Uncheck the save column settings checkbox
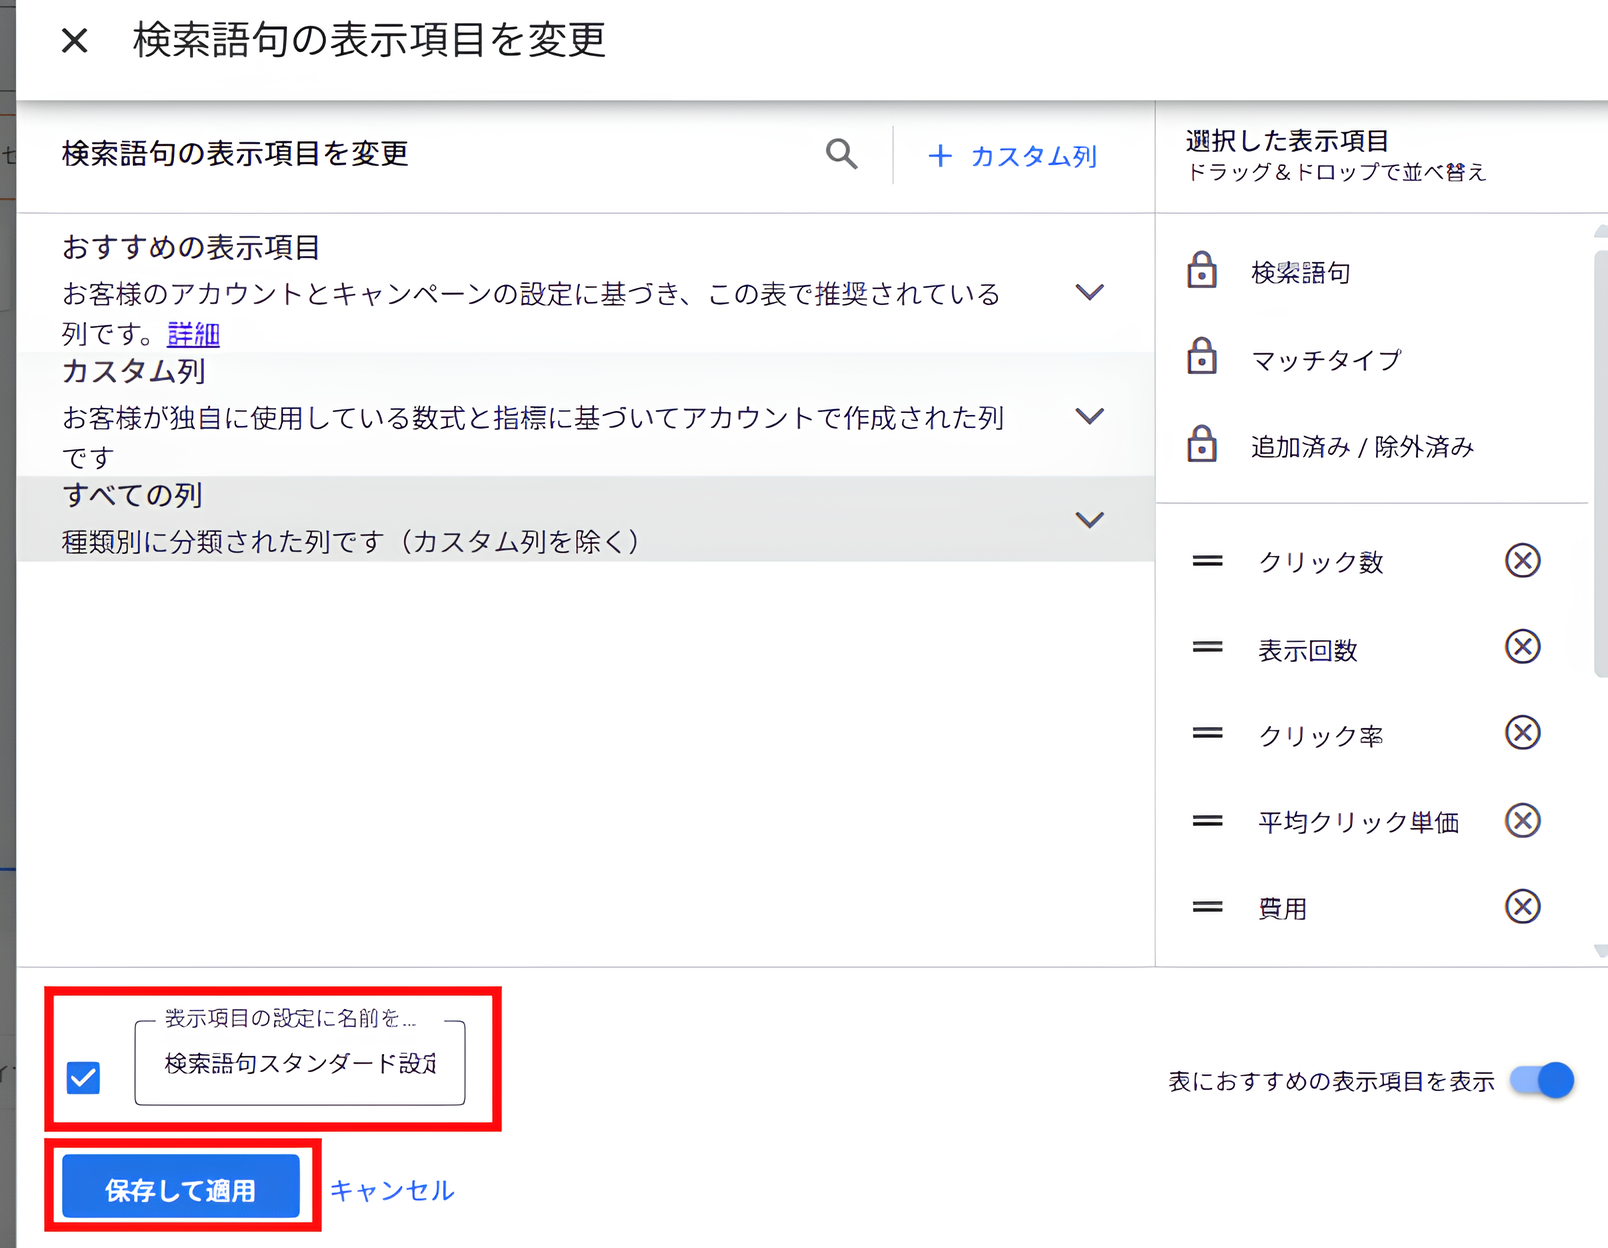 (82, 1078)
